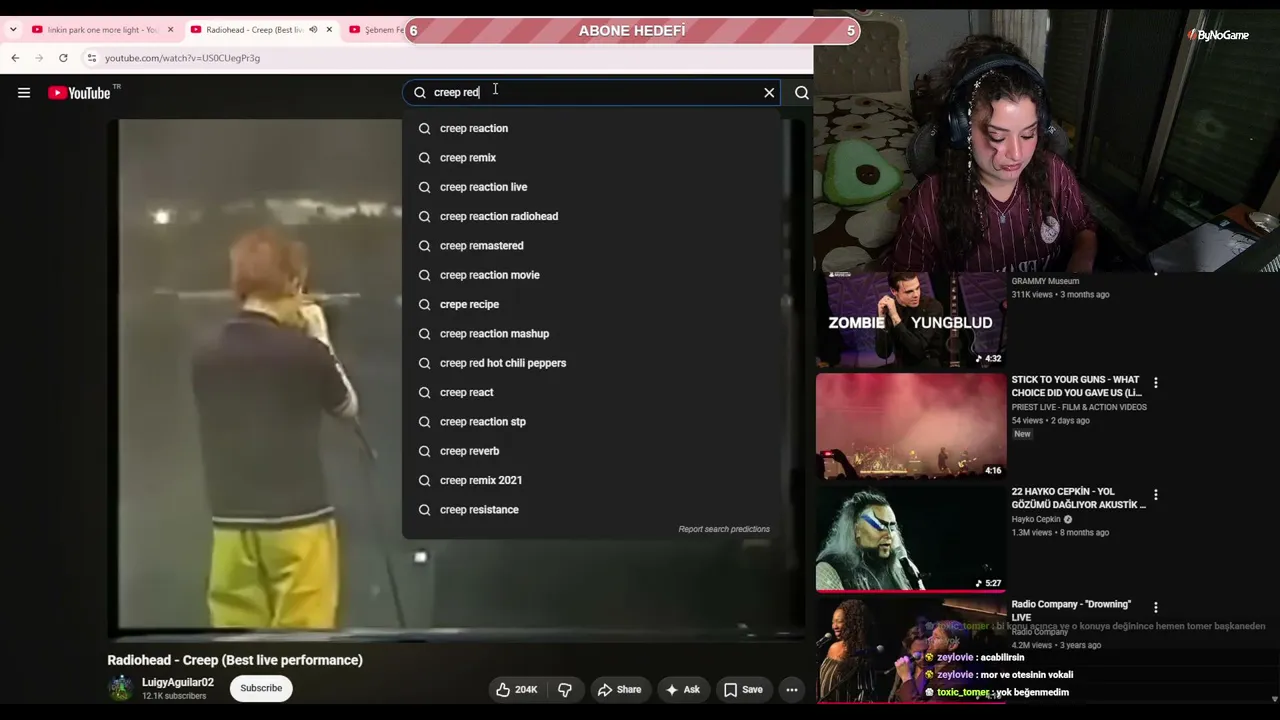The height and width of the screenshot is (720, 1280).
Task: Click the PRIEST LIVE channel name
Action: tap(1079, 407)
